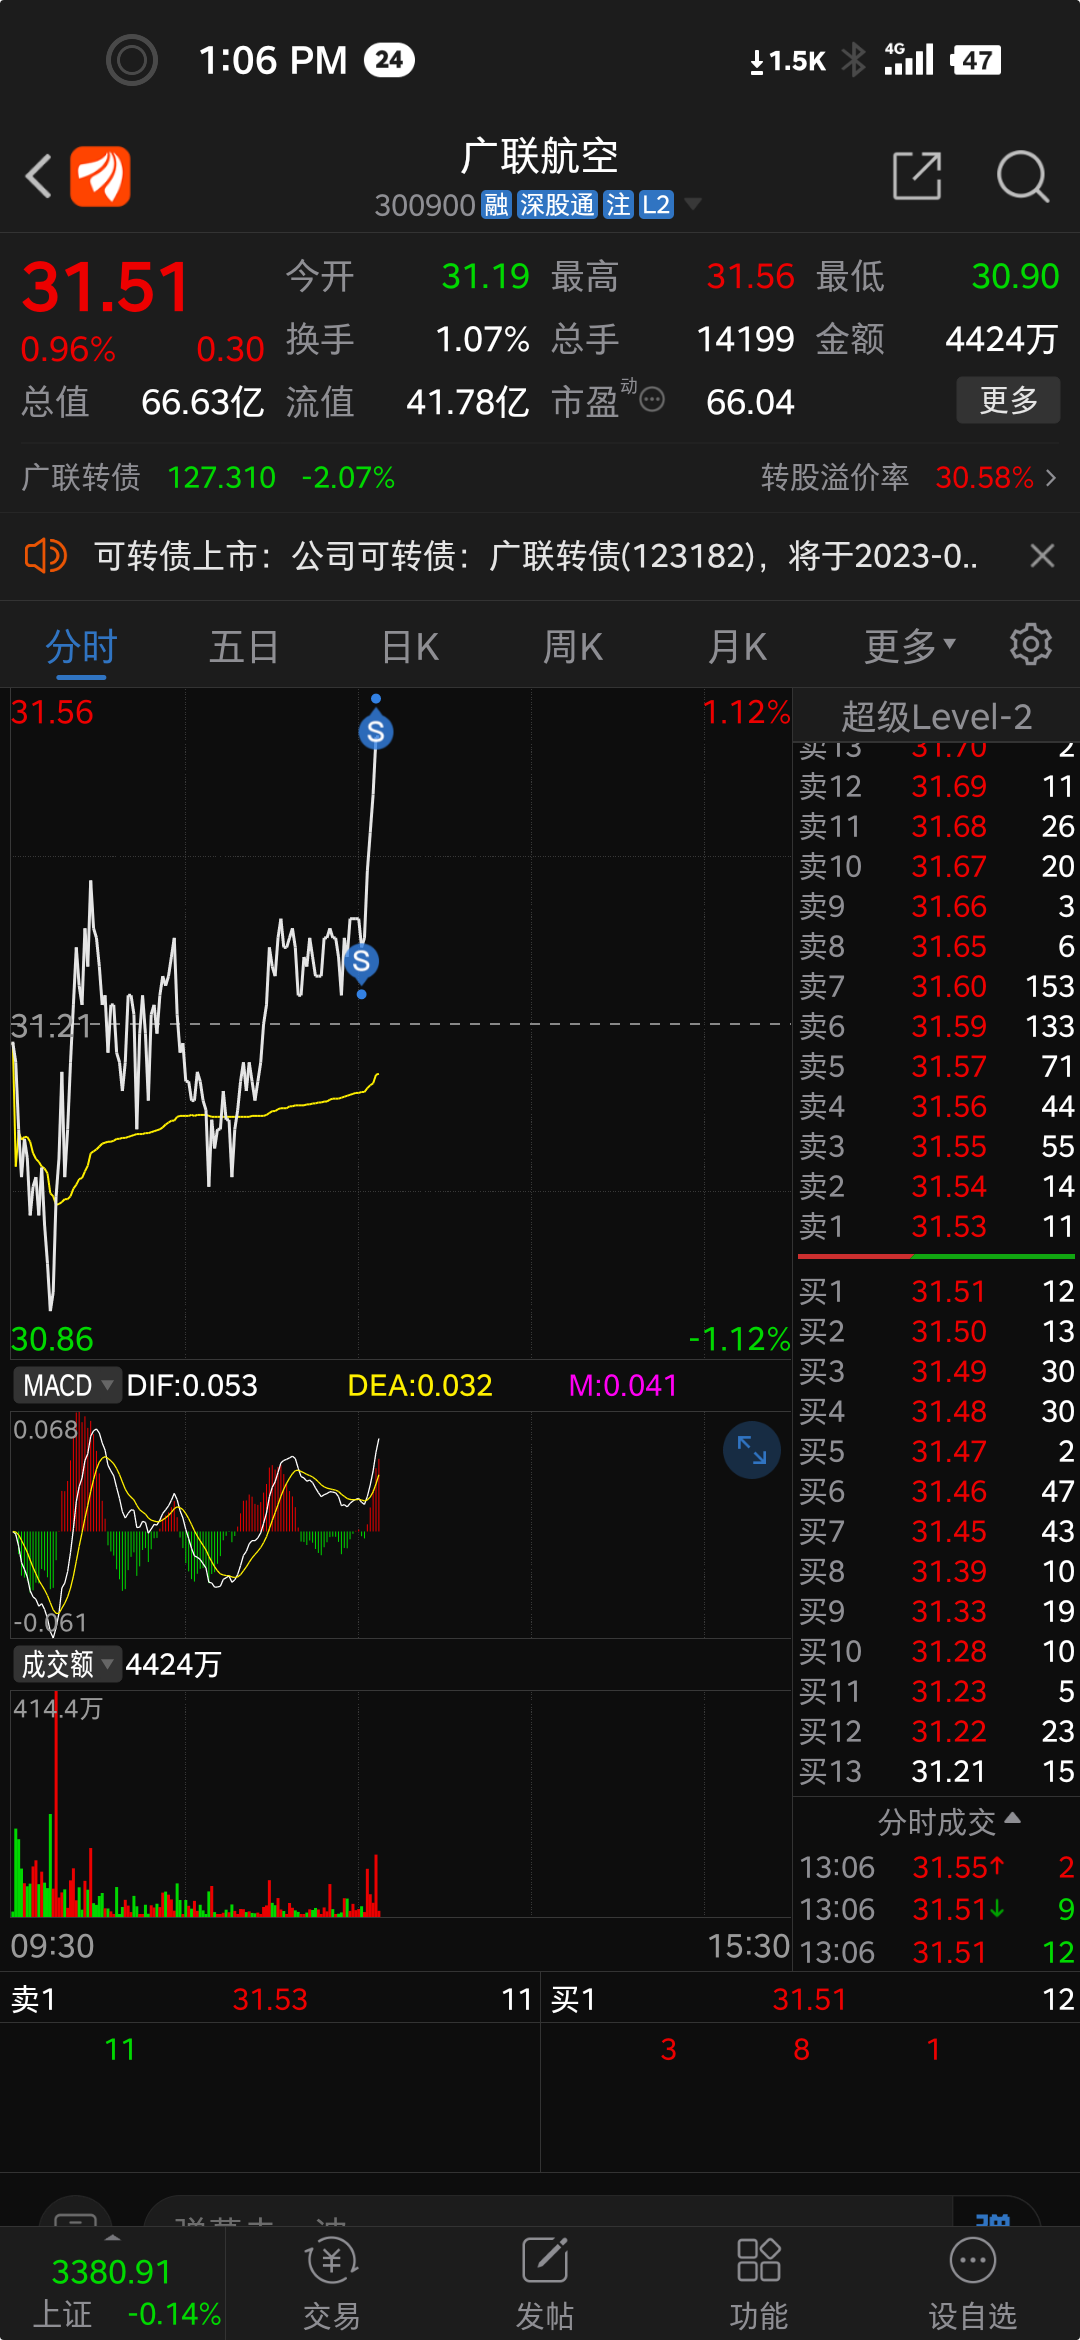Open chart settings gear icon
The width and height of the screenshot is (1080, 2340).
[x=1031, y=645]
